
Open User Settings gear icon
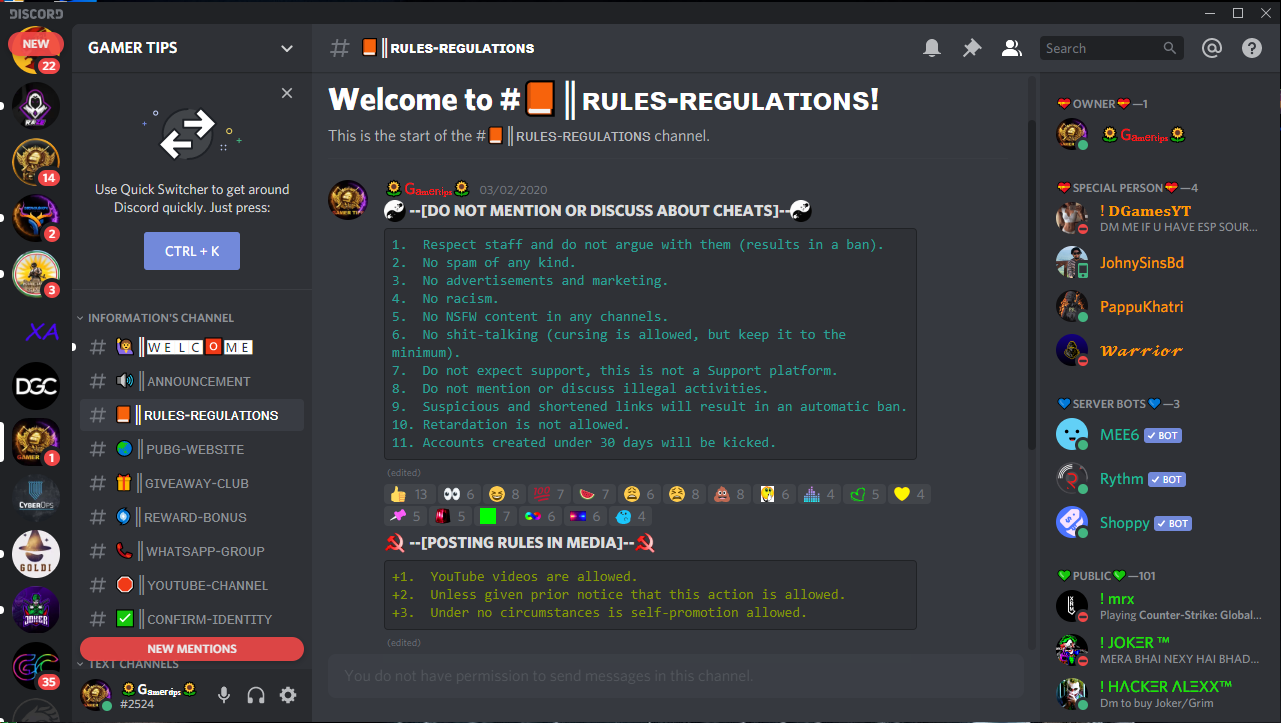pos(288,695)
